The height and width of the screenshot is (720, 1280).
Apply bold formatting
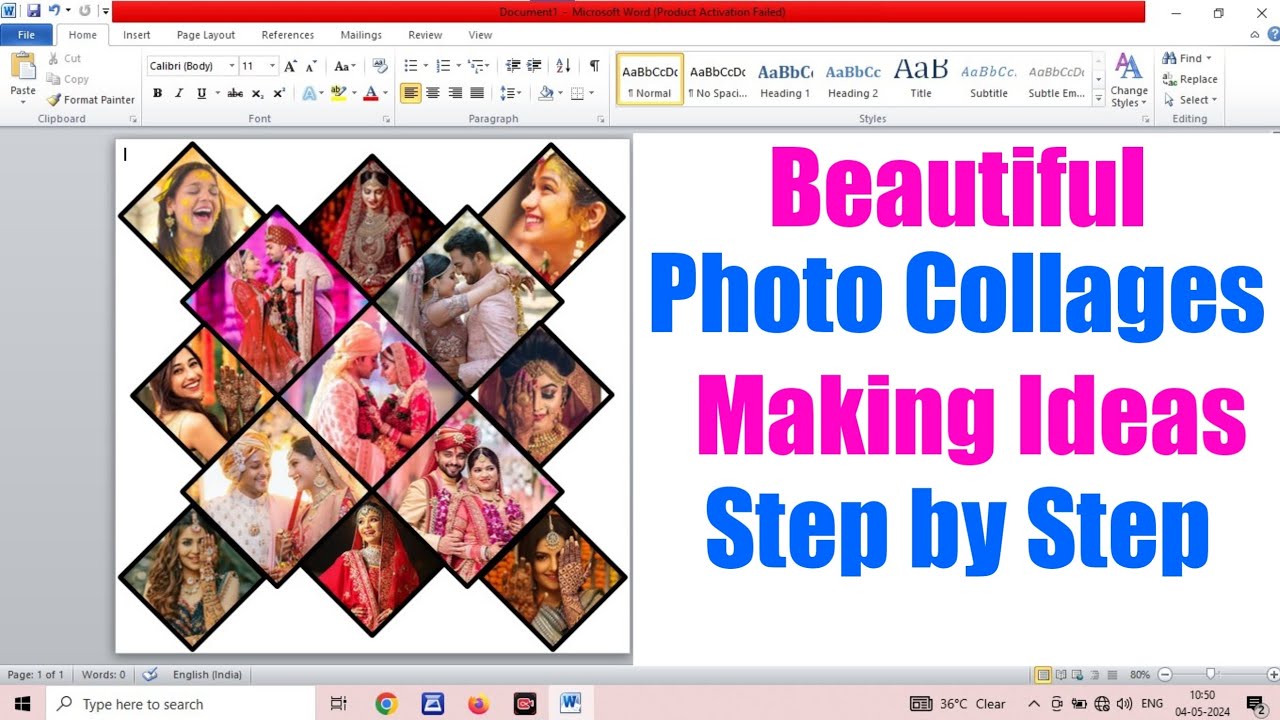point(157,93)
